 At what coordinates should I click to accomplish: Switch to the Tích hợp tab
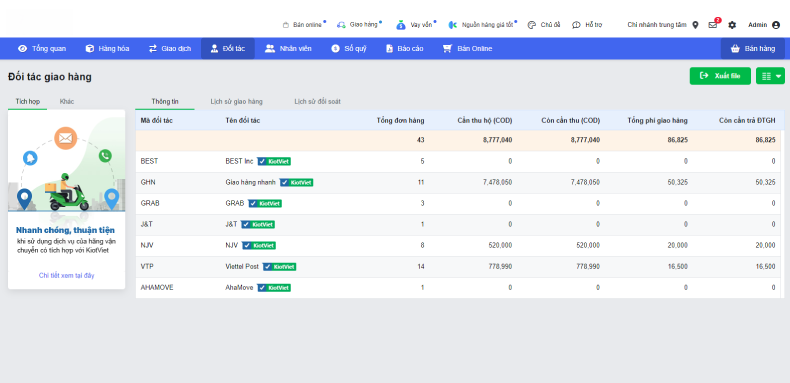point(28,101)
